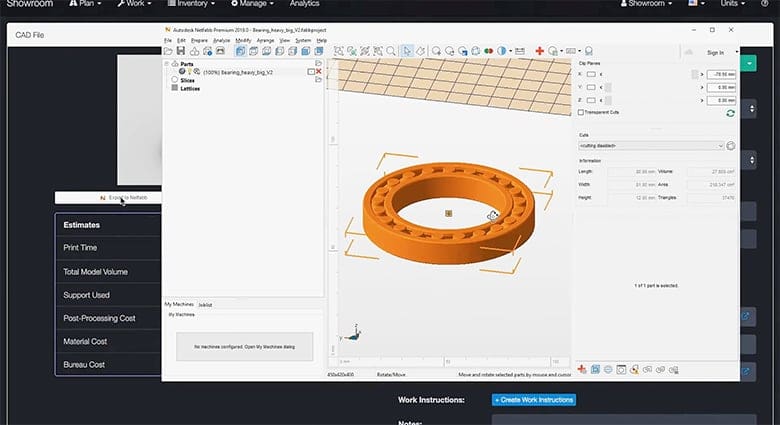Click the X clip plane value field
The image size is (780, 425).
[720, 74]
